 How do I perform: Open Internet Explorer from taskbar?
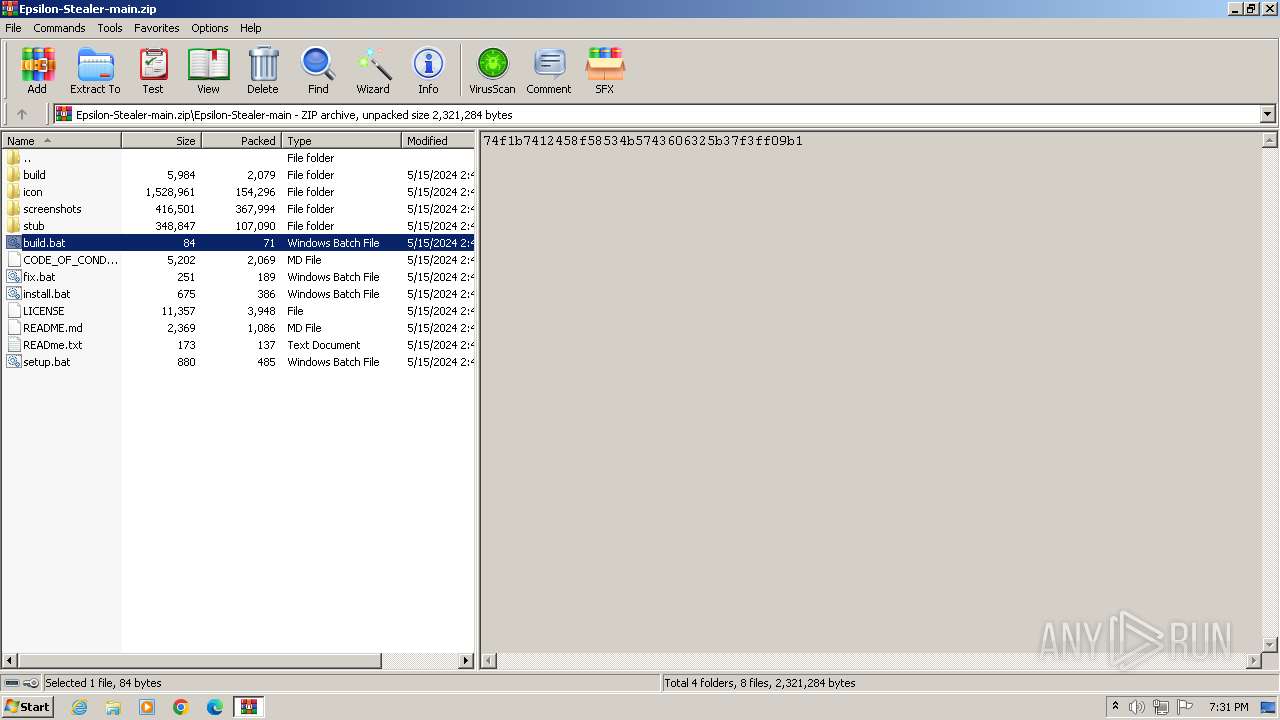pyautogui.click(x=79, y=707)
